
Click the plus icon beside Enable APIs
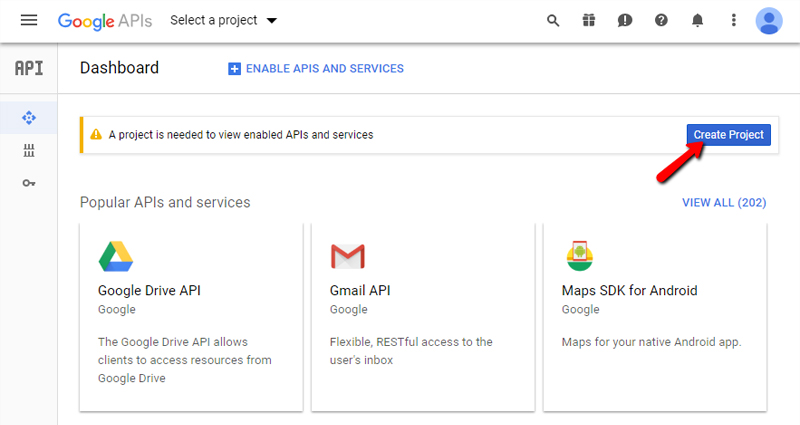point(234,69)
